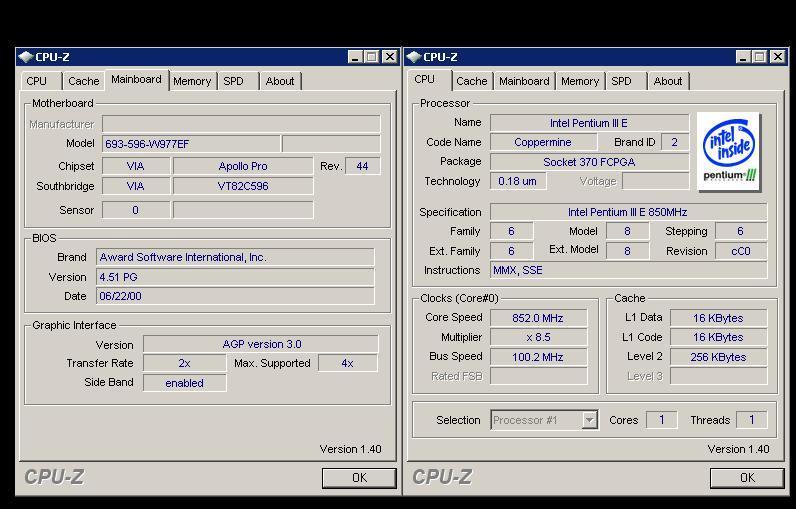Minimize the left CPU-Z window
The height and width of the screenshot is (509, 796).
coord(355,57)
